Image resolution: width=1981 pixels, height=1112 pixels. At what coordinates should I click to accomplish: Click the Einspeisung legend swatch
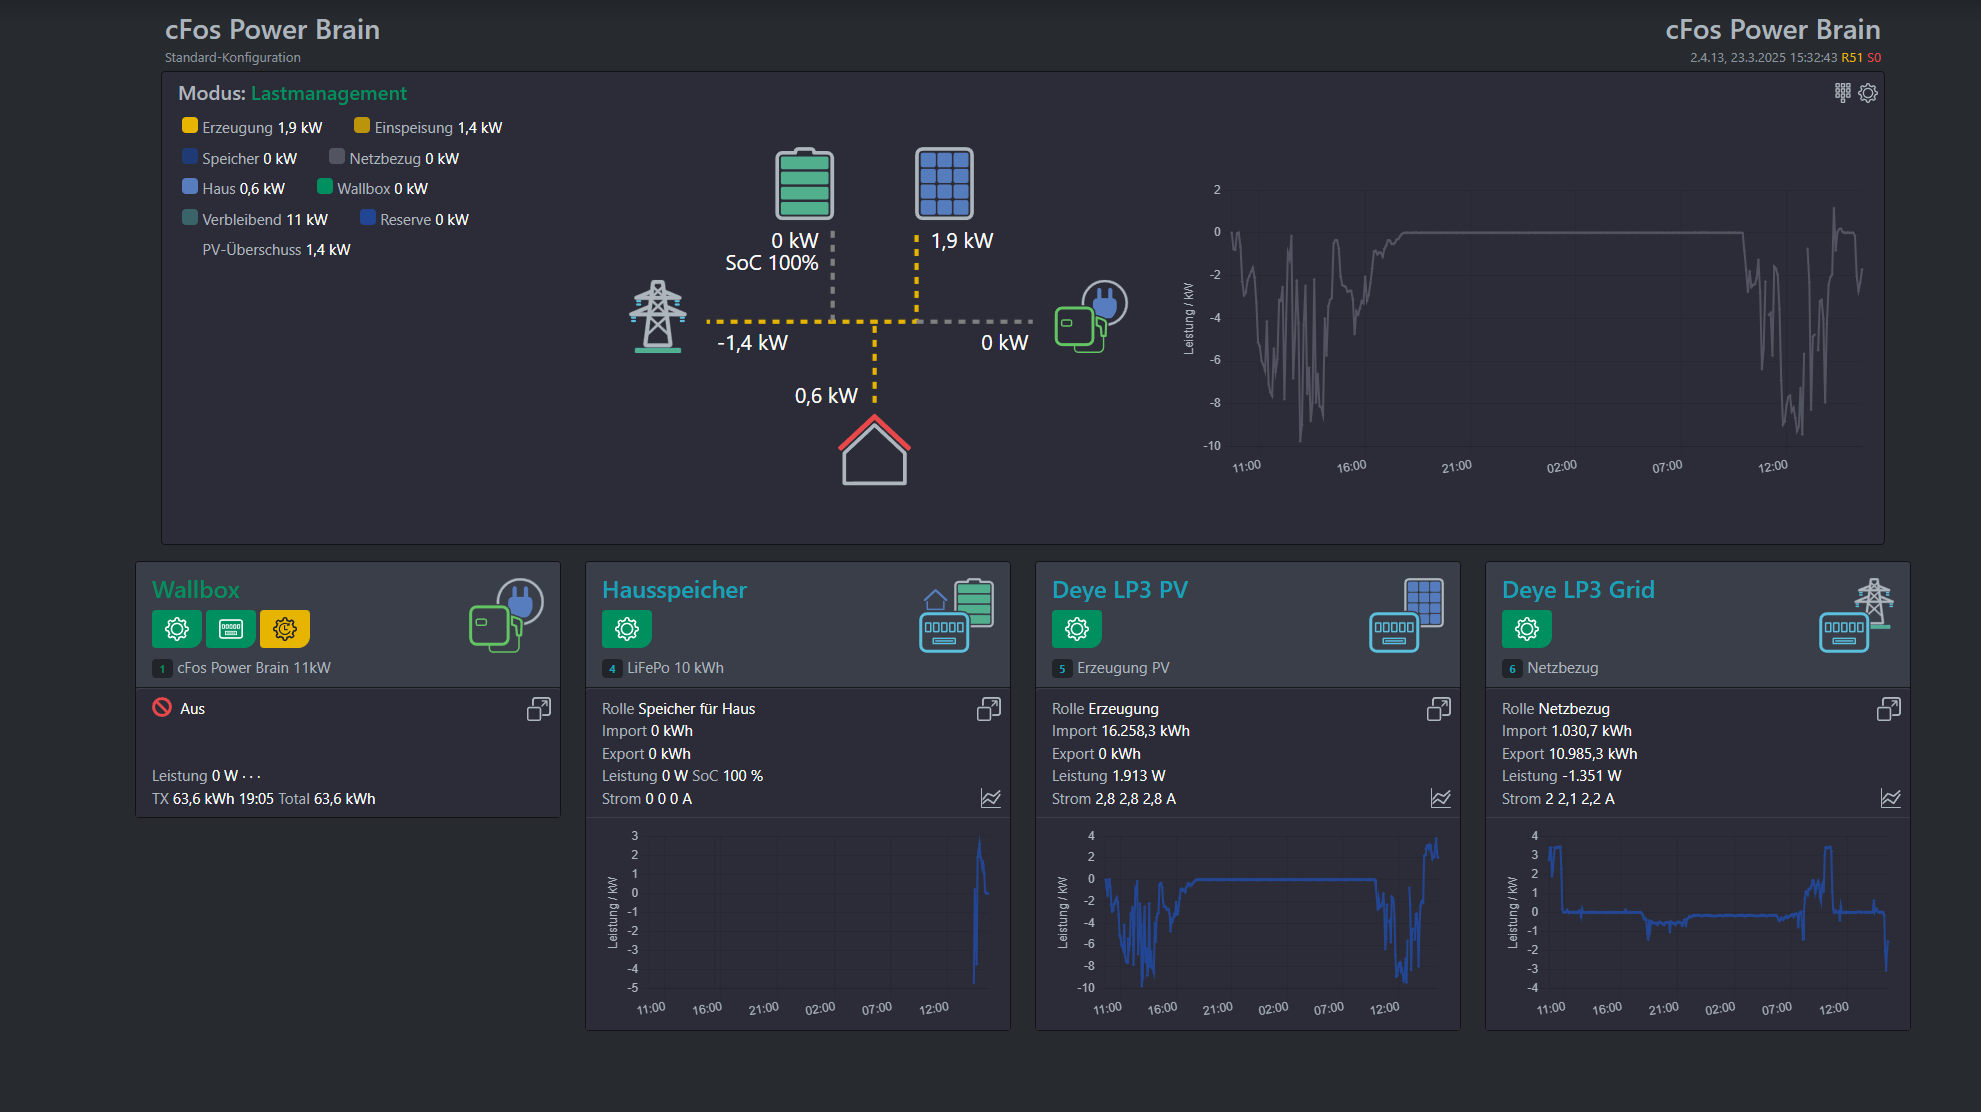[362, 125]
